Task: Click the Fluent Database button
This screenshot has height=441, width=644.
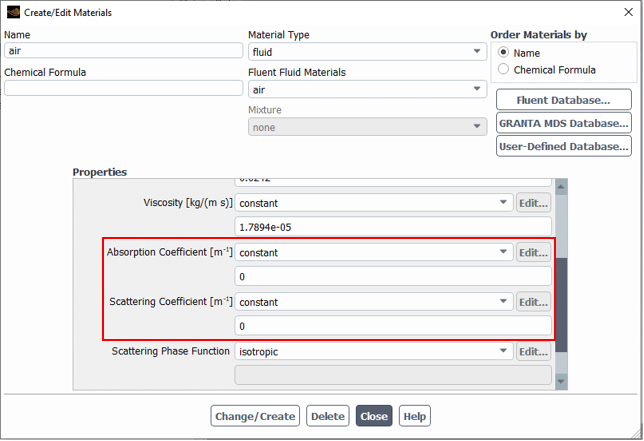Action: point(564,100)
